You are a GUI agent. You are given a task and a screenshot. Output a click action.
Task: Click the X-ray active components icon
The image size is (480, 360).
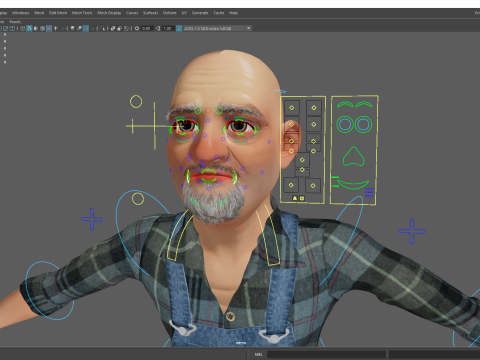tap(120, 28)
